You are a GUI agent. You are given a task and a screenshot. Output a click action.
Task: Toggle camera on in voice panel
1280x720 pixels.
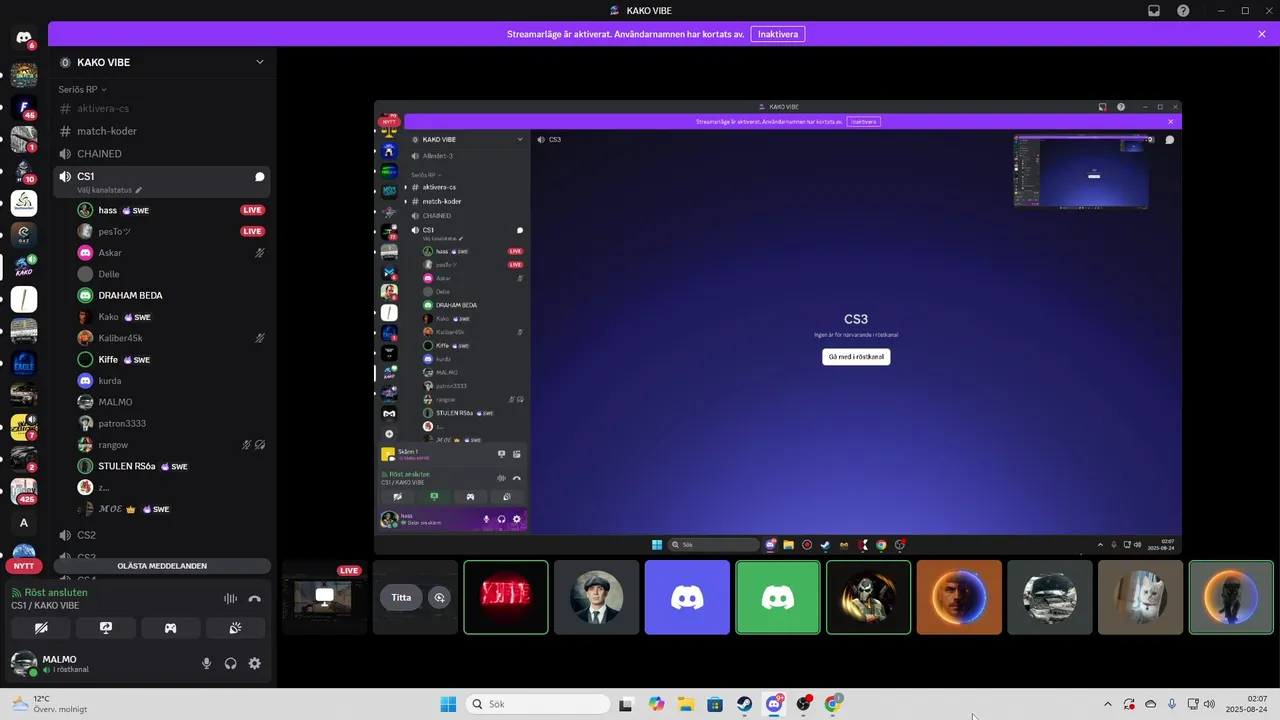point(41,628)
